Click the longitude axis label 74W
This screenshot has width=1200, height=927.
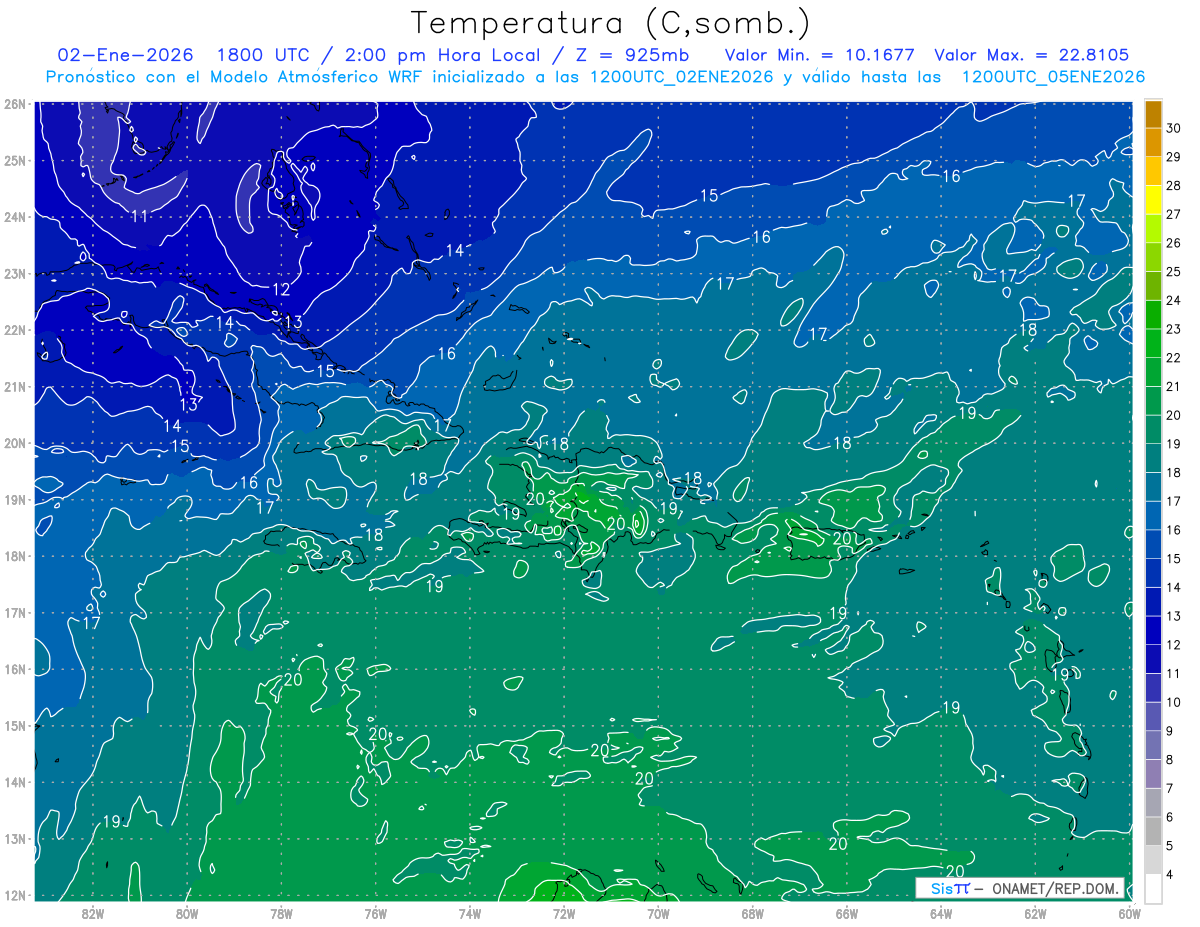click(x=470, y=912)
